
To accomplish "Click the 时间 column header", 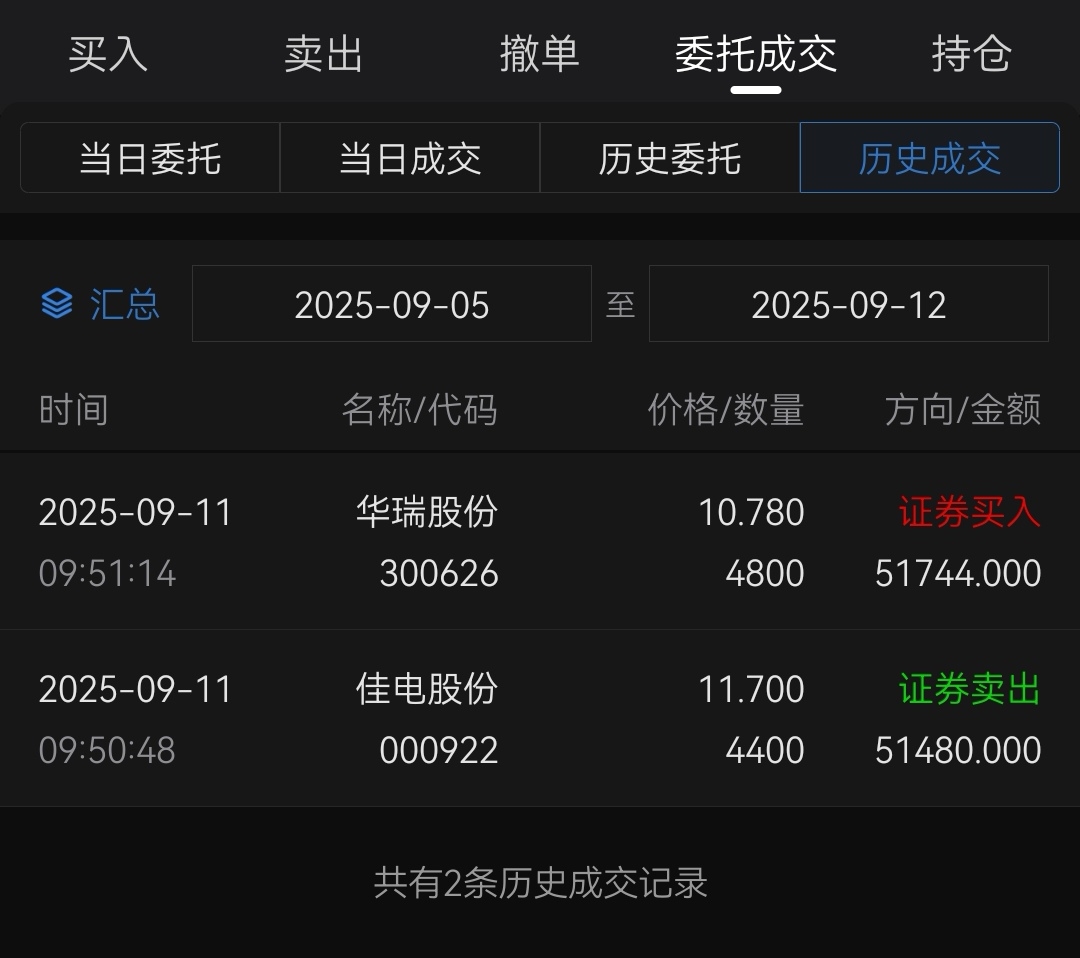I will 73,410.
